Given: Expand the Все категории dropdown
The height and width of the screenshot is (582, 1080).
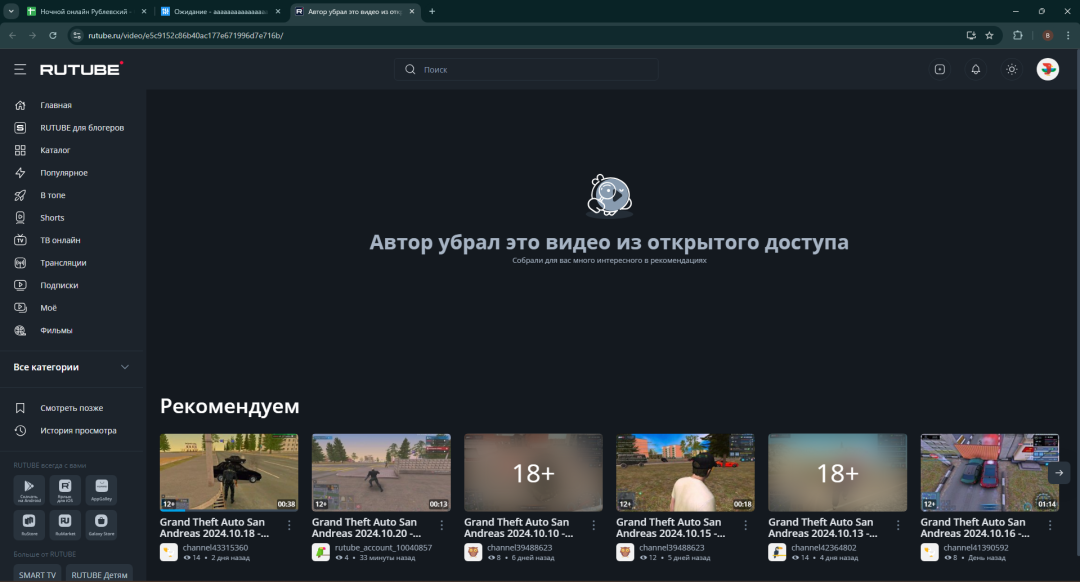Looking at the screenshot, I should (x=71, y=367).
